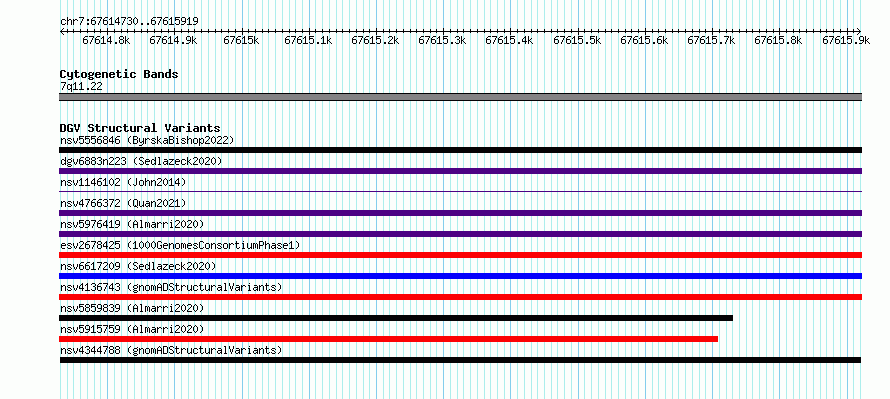Click the 67615k ruler tick label
Viewport: 890px width, 399px height.
click(x=241, y=40)
